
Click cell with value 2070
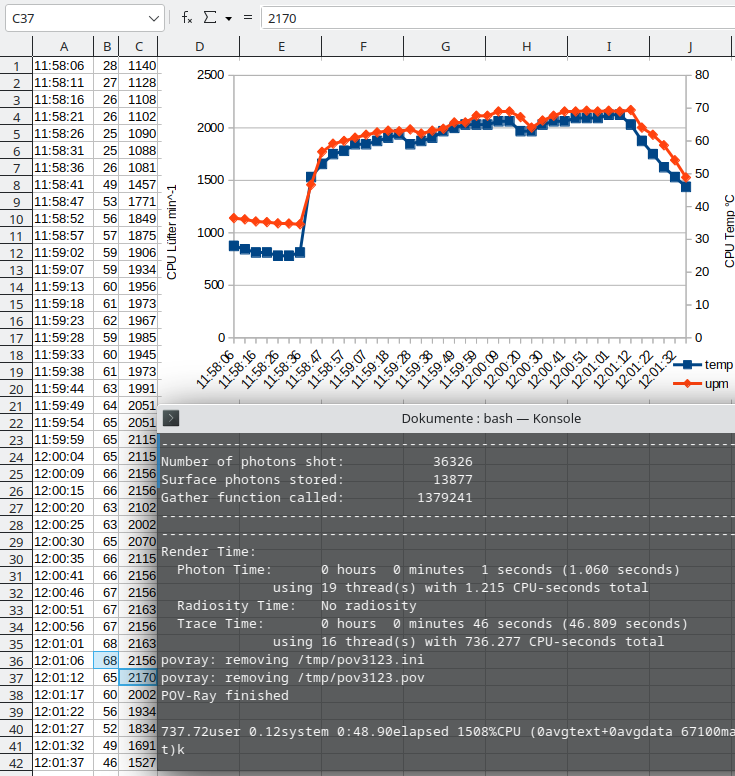[139, 542]
